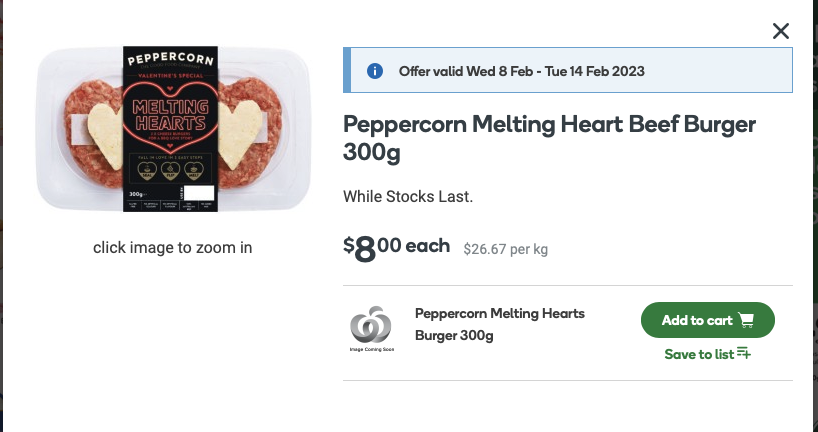
Task: Click the cart icon inside Add to cart
Action: coord(746,320)
